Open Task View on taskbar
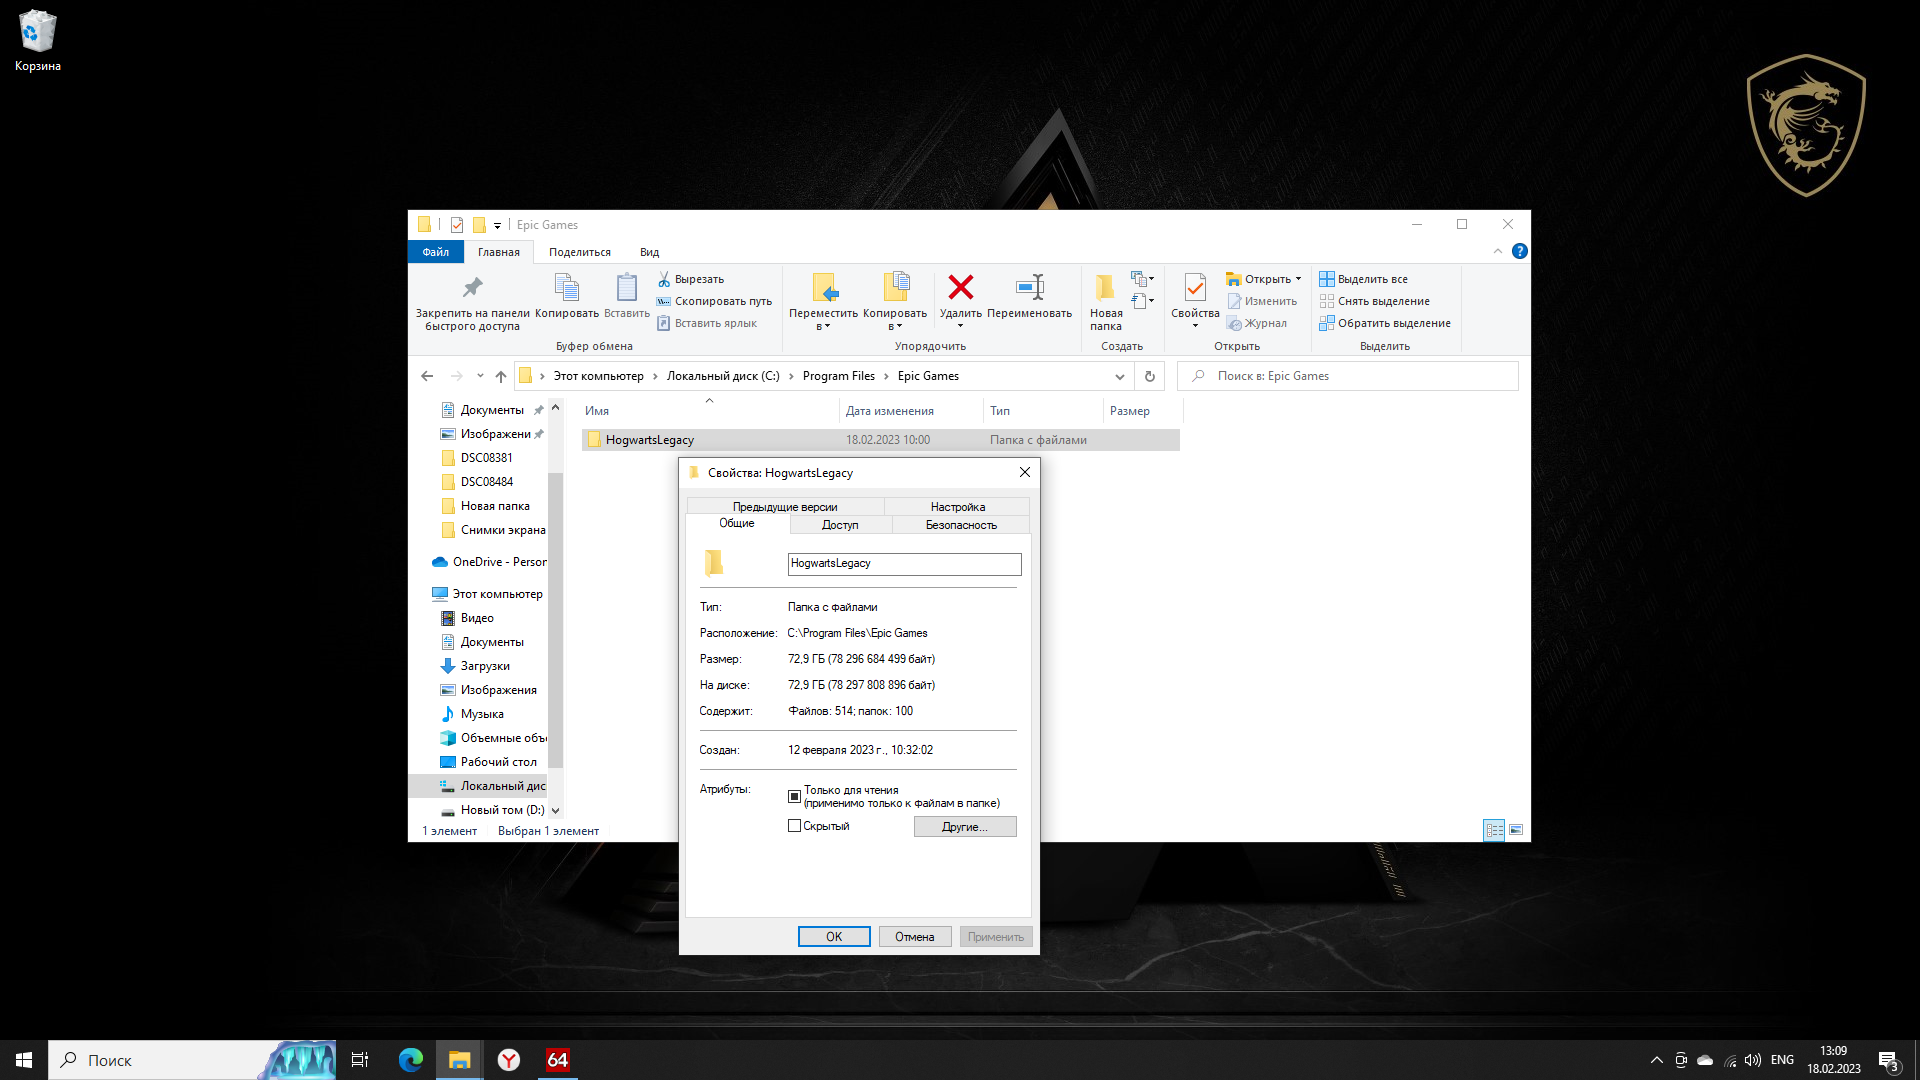The width and height of the screenshot is (1920, 1080). pyautogui.click(x=360, y=1060)
